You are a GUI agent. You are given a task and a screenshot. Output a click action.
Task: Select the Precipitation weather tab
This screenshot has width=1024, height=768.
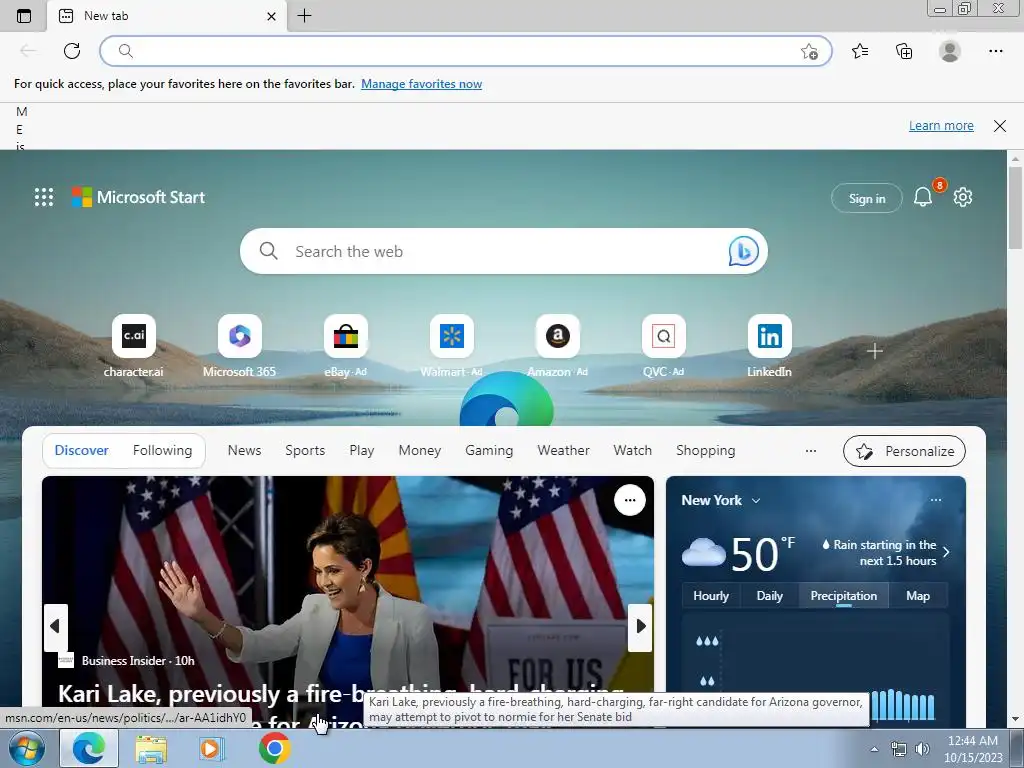pyautogui.click(x=844, y=596)
